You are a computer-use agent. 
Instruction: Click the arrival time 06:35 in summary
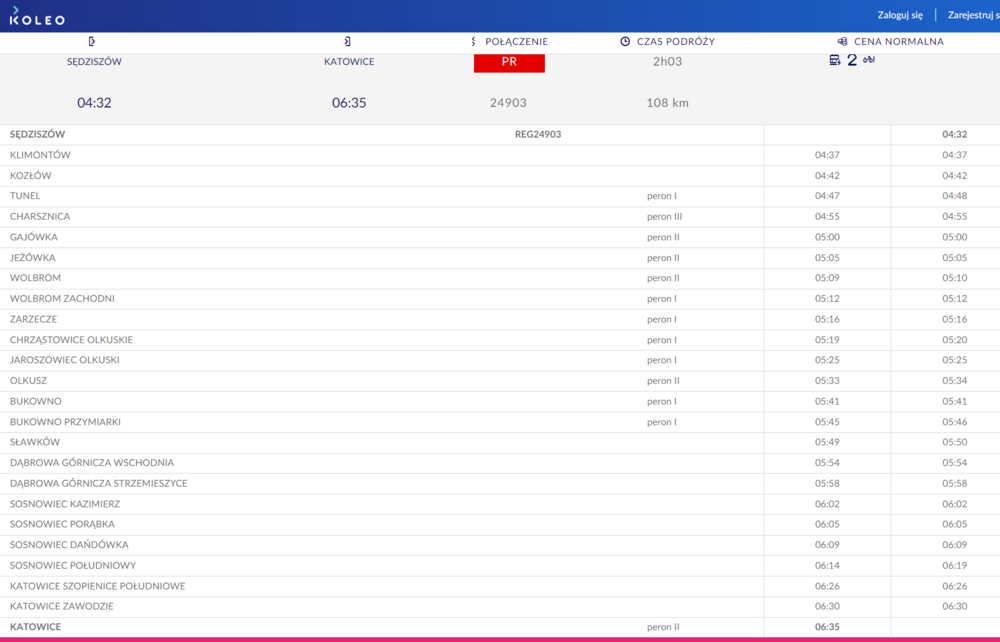point(349,103)
